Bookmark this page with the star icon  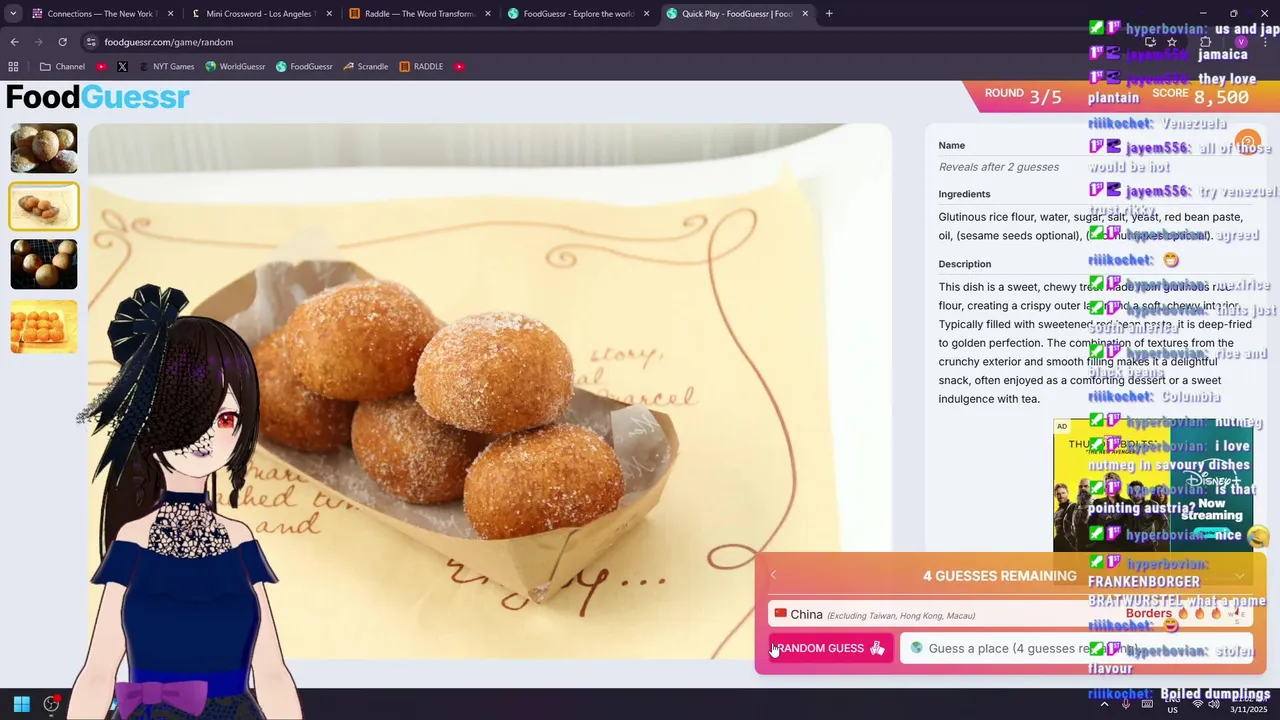[1172, 42]
